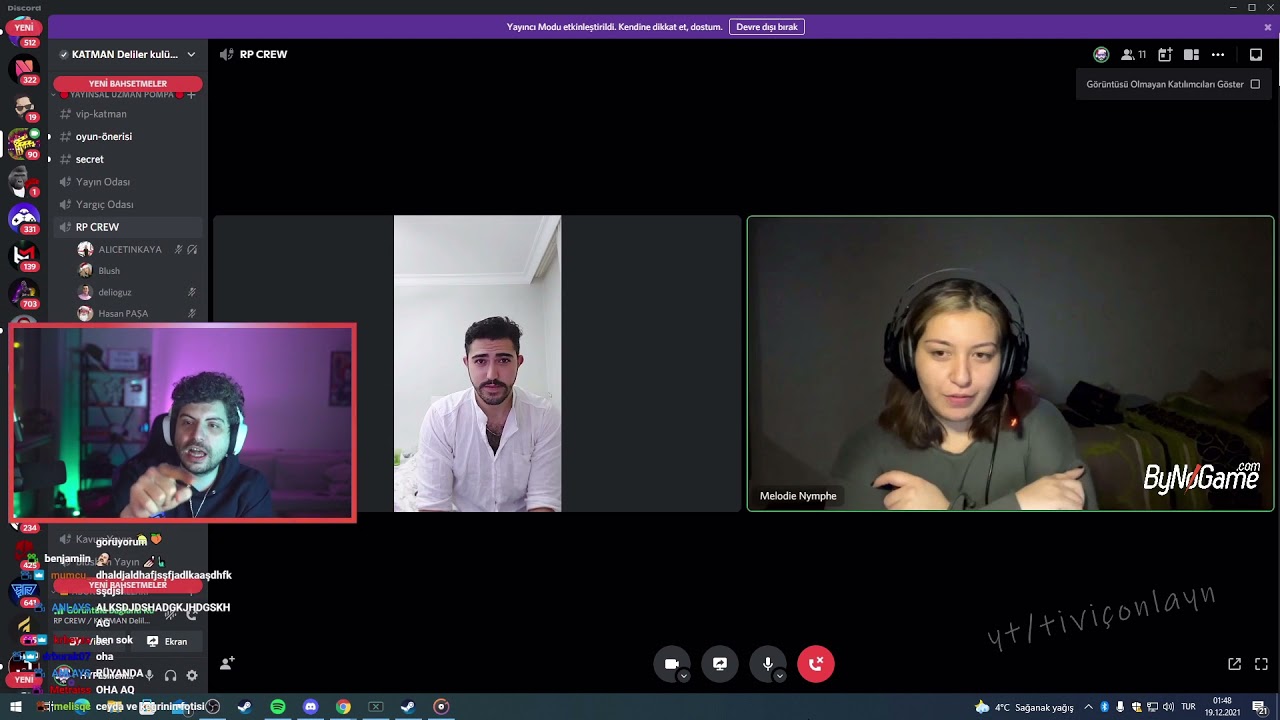Click the invite friends icon at bottom
The width and height of the screenshot is (1280, 720).
(227, 663)
